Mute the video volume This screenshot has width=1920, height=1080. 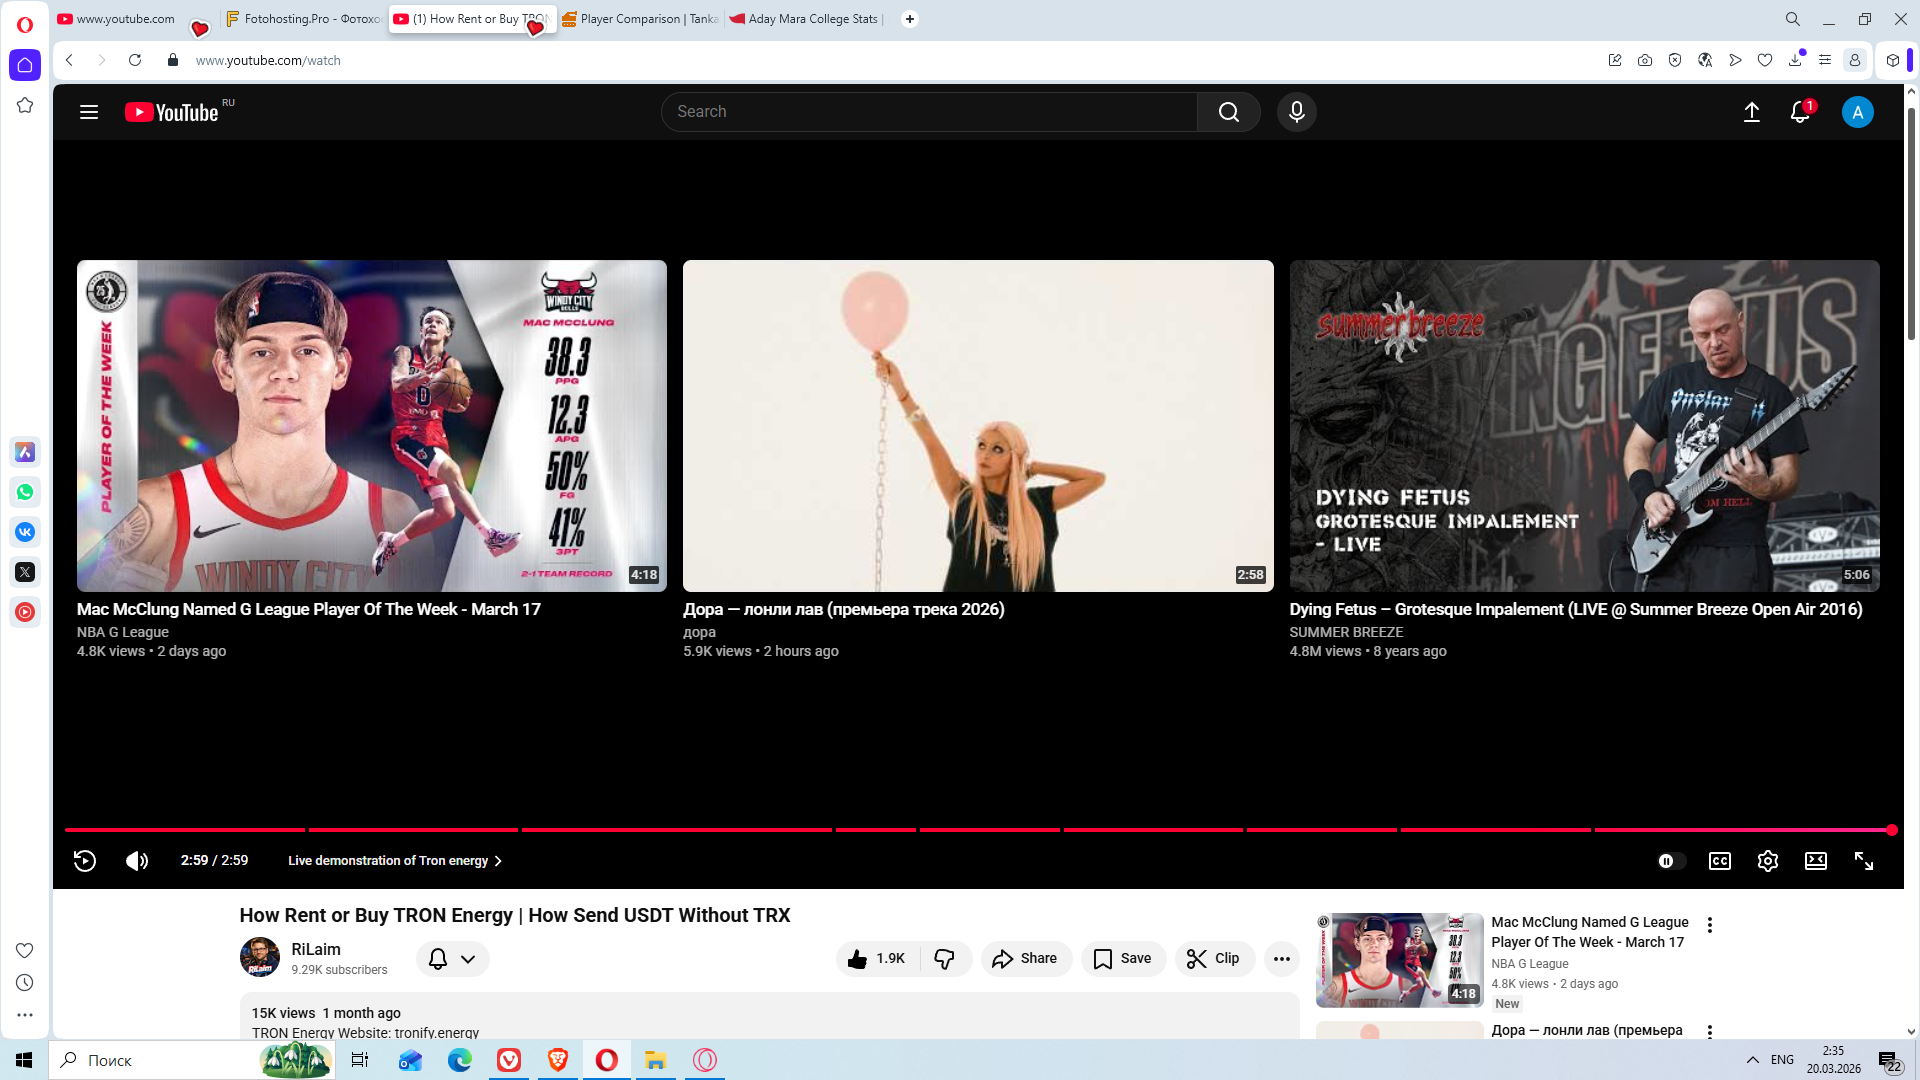pos(137,861)
